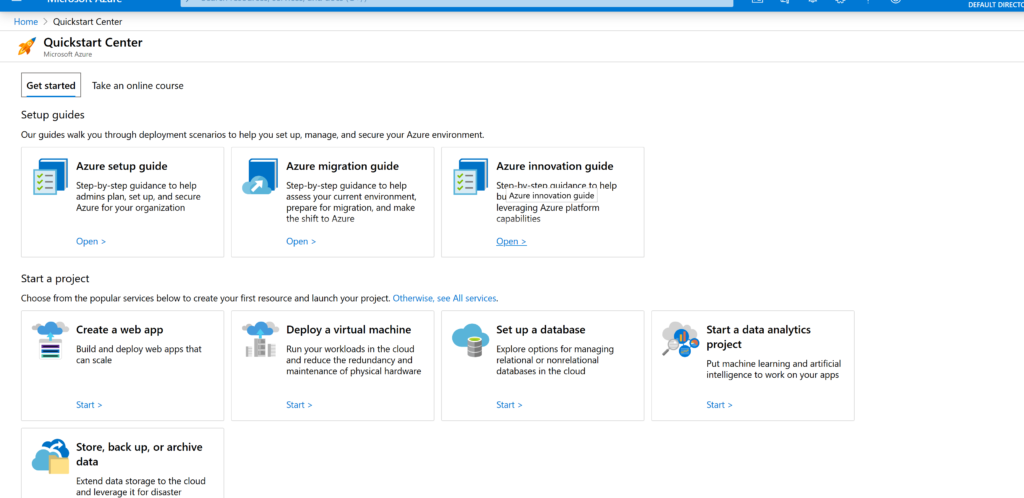Follow Open link under Azure migration guide
1024x498 pixels.
tap(300, 241)
